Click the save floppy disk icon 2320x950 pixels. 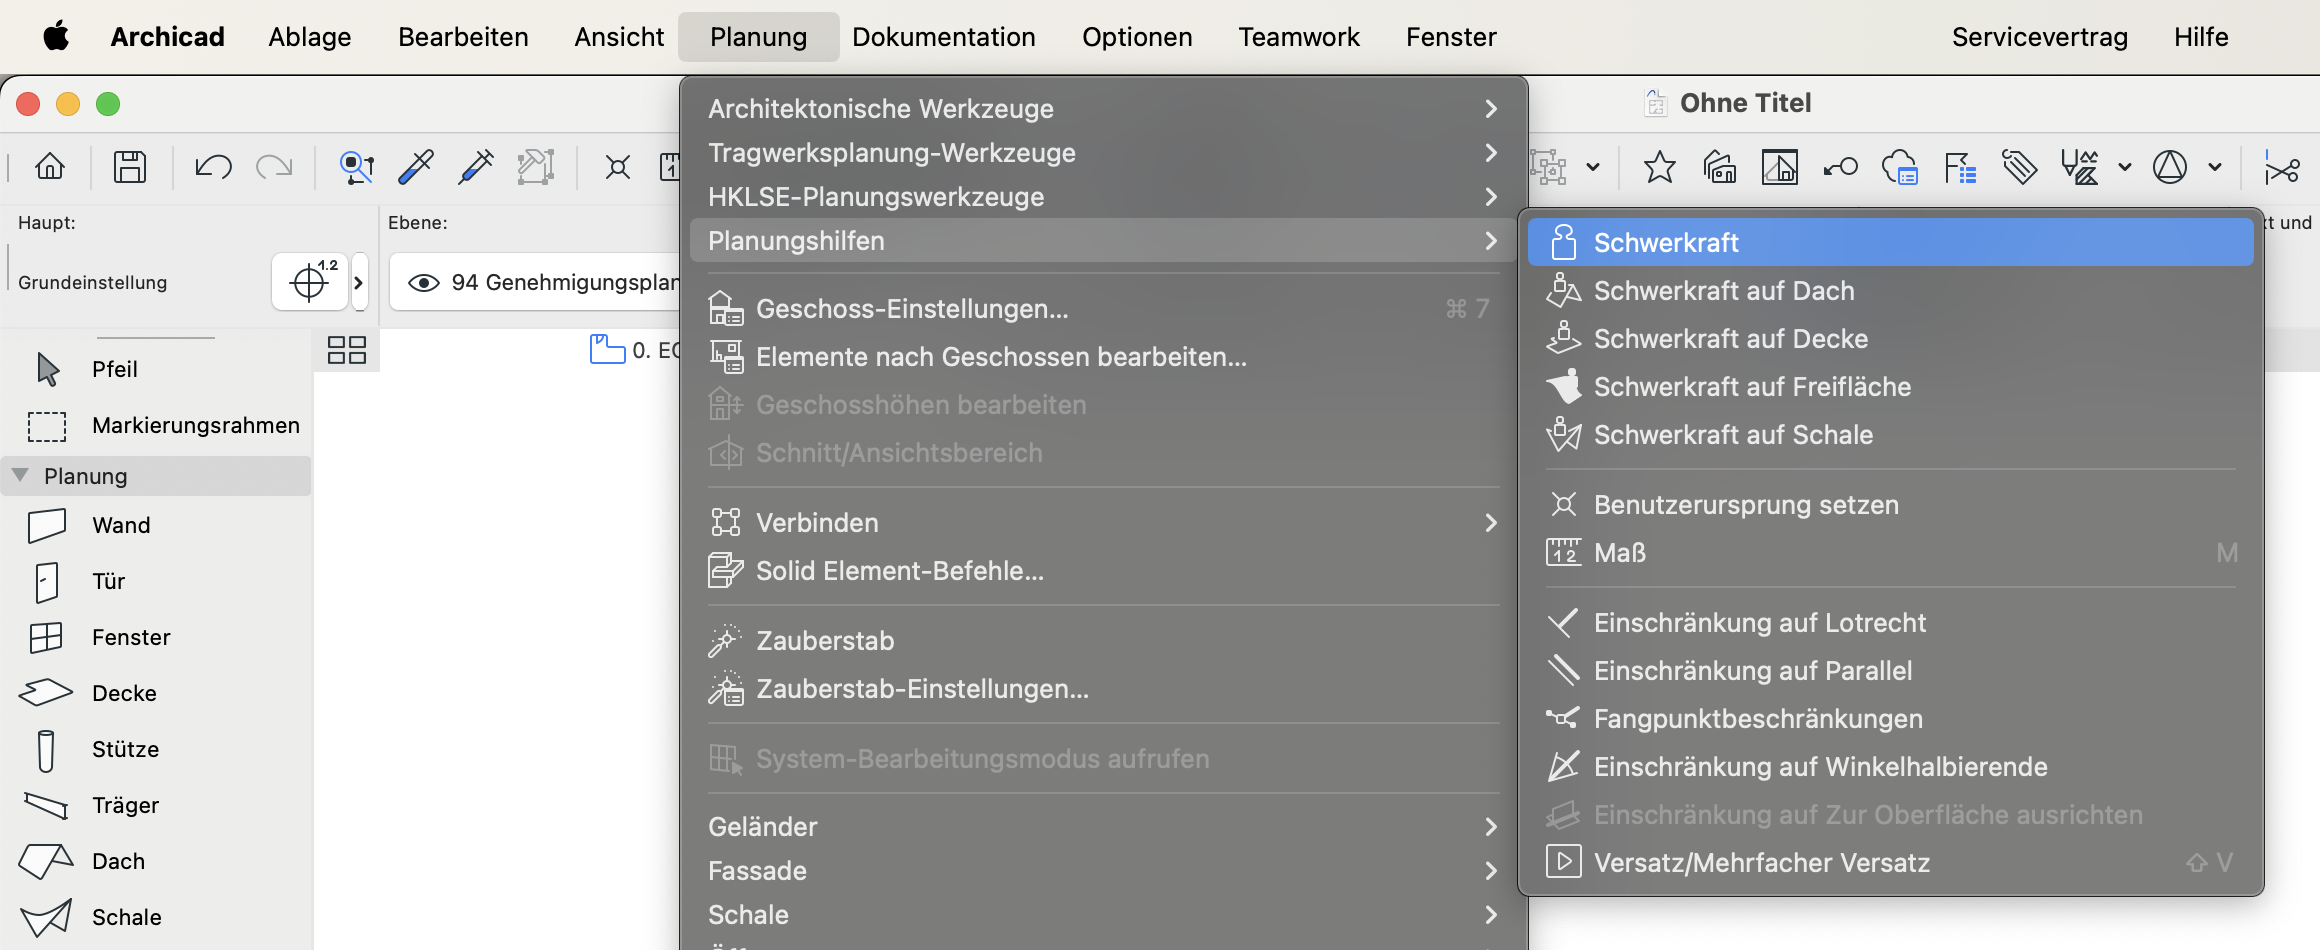pyautogui.click(x=129, y=167)
